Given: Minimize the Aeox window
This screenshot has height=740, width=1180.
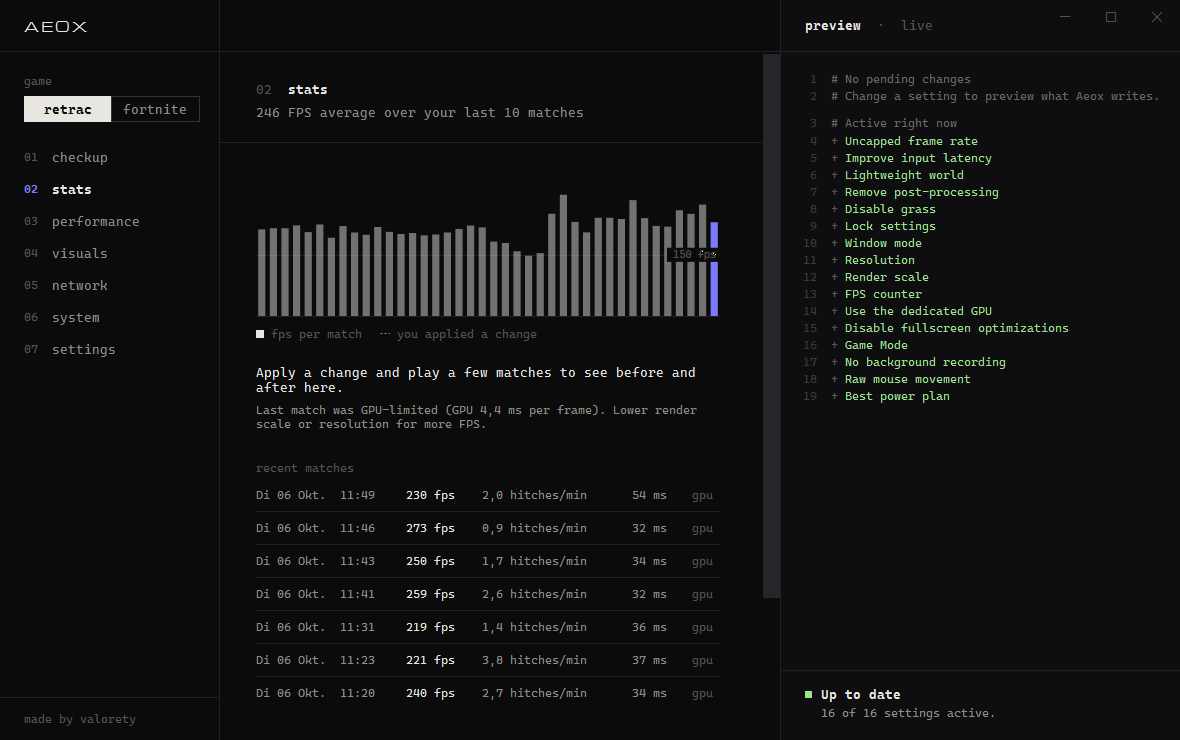Looking at the screenshot, I should [1065, 17].
